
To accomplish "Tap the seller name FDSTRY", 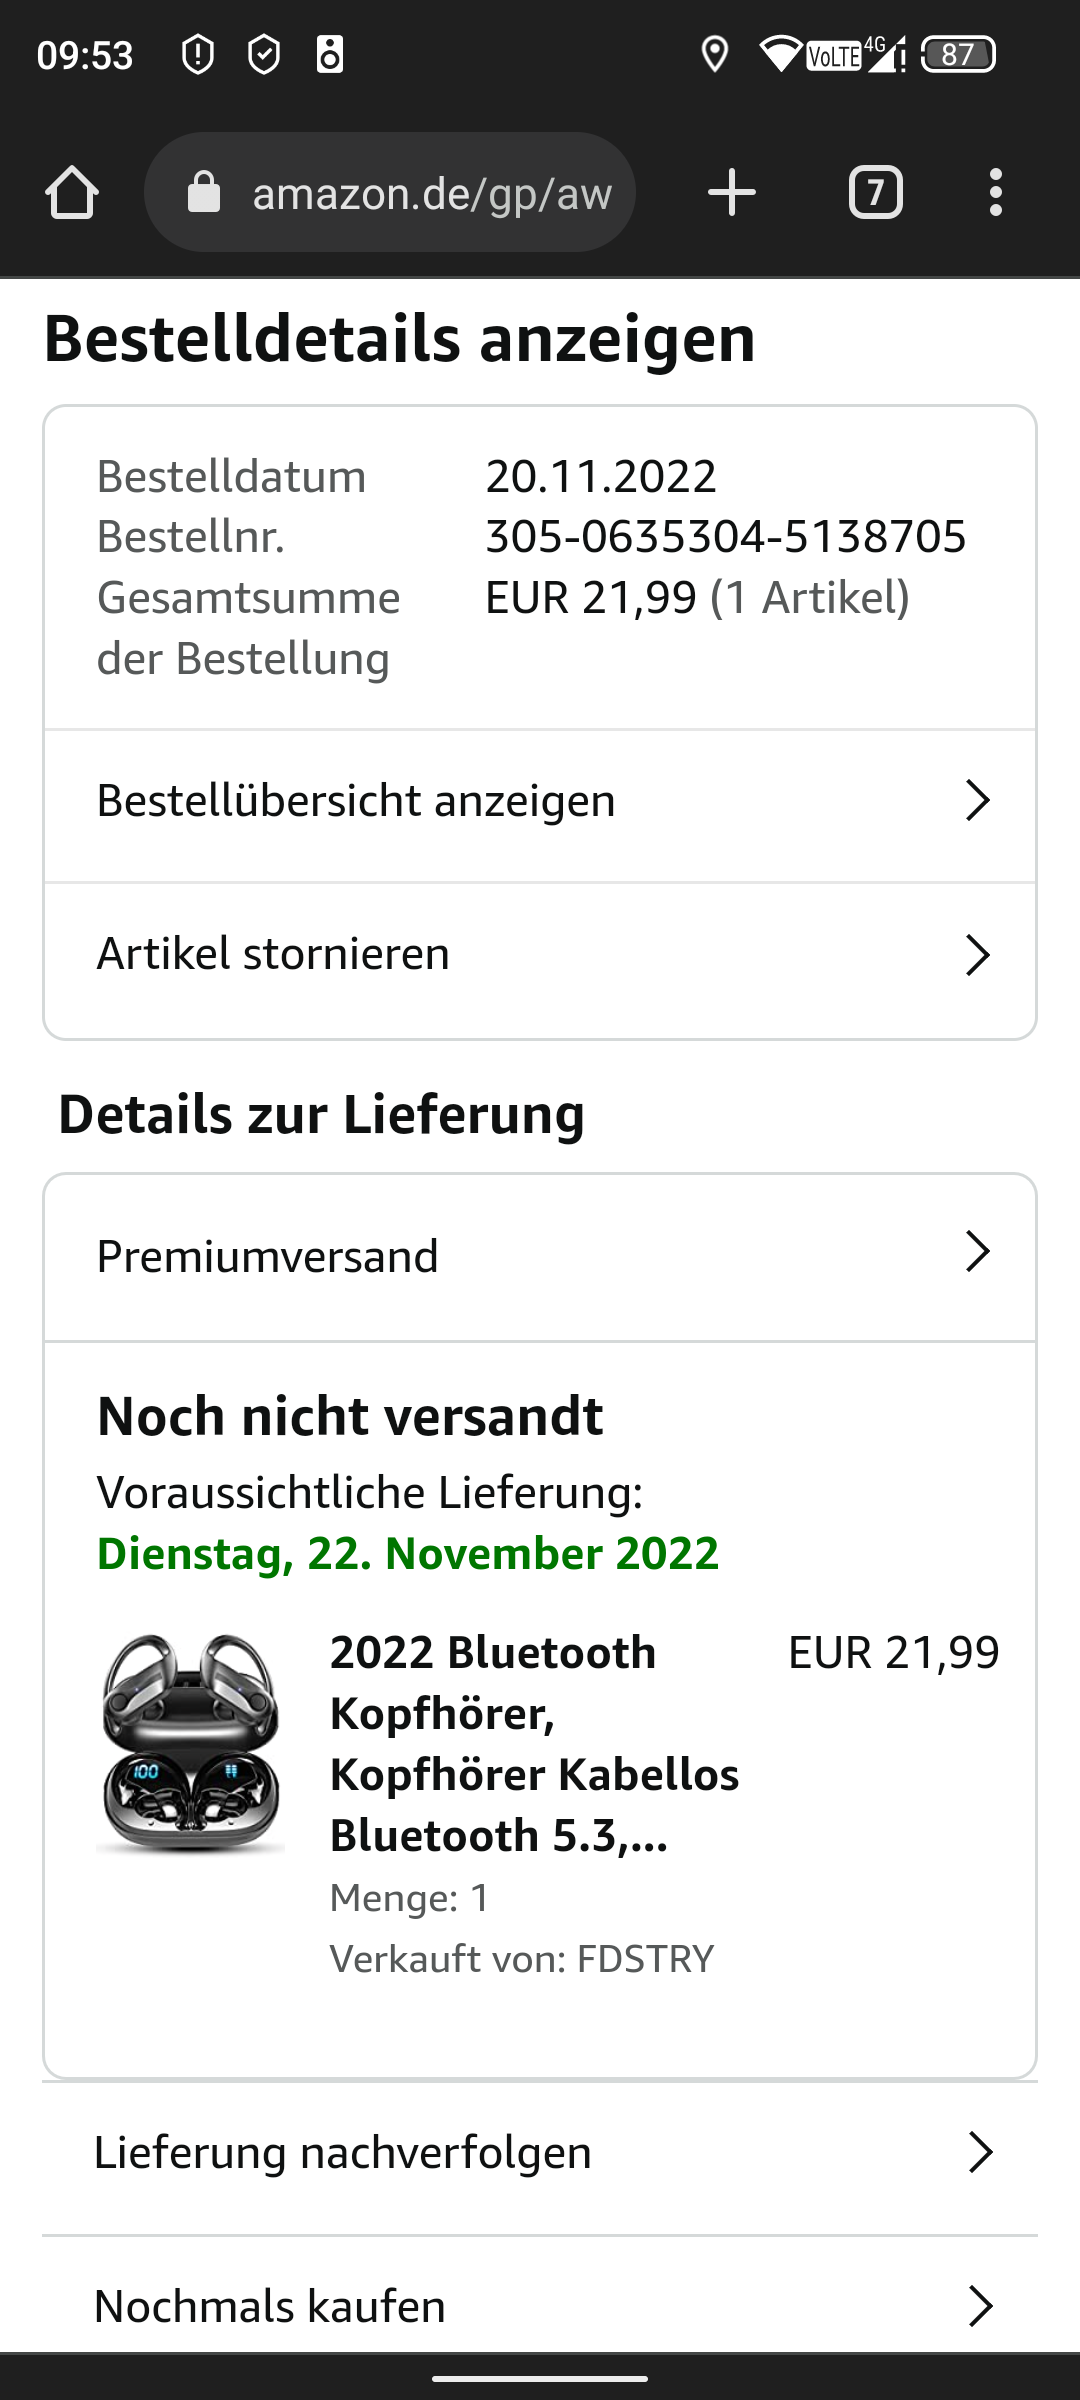I will click(646, 1959).
